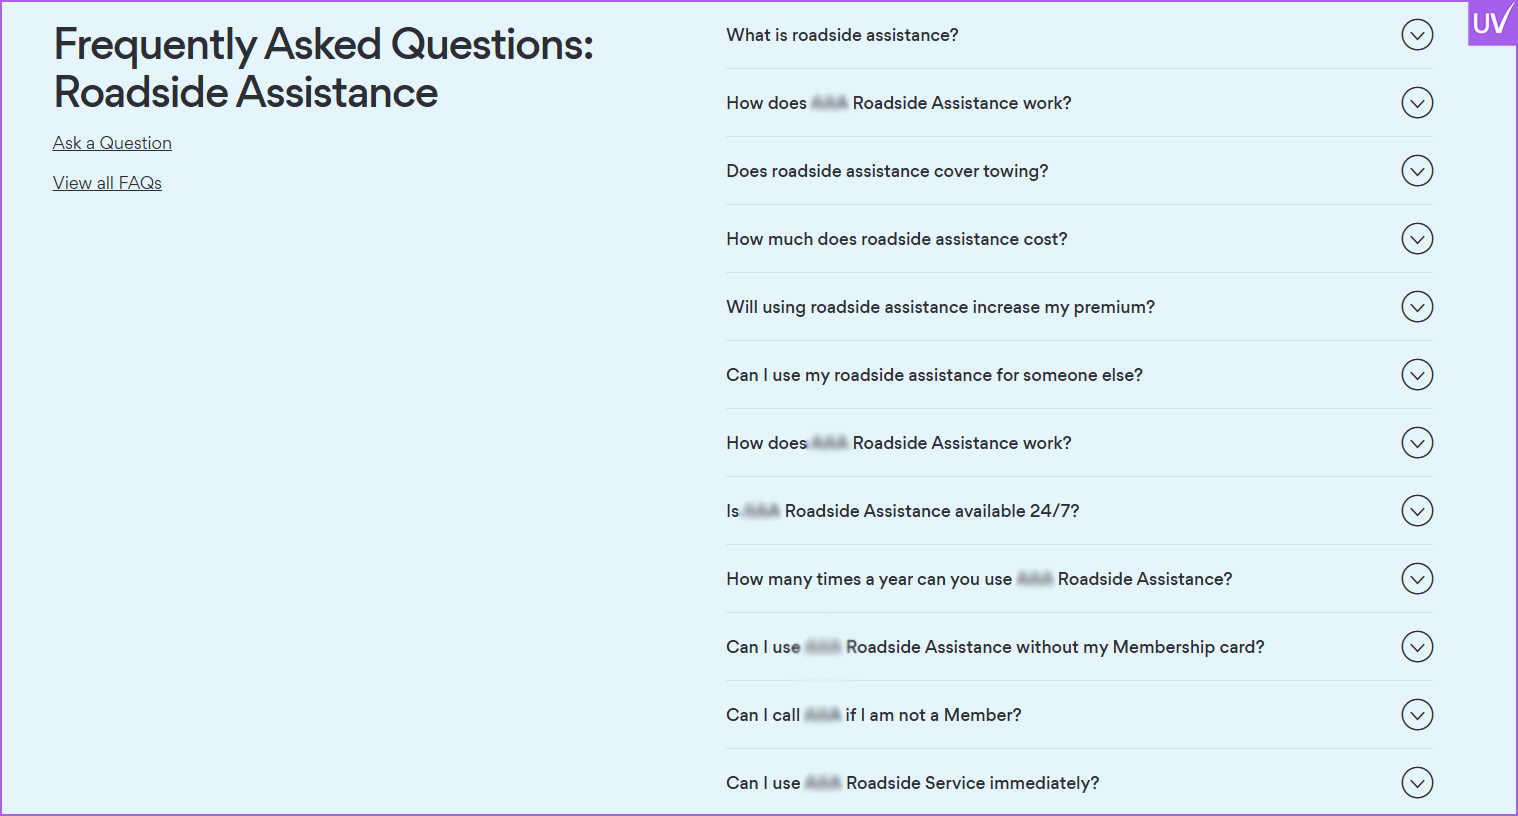1518x816 pixels.
Task: Click chevron beside "Does roadside assistance cover towing?"
Action: (x=1417, y=171)
